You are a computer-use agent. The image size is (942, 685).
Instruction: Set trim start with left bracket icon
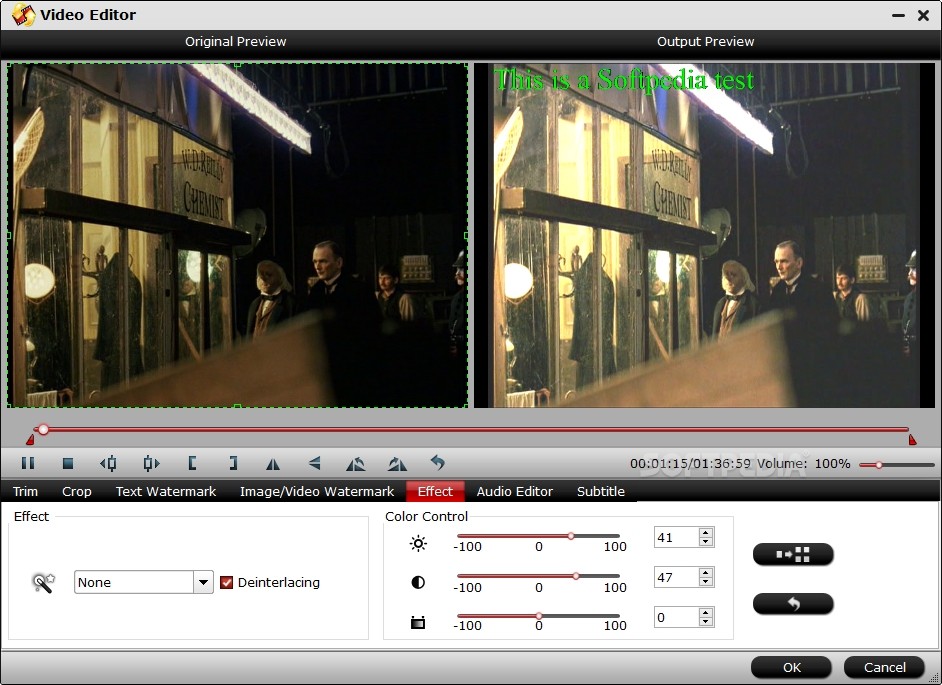point(192,463)
